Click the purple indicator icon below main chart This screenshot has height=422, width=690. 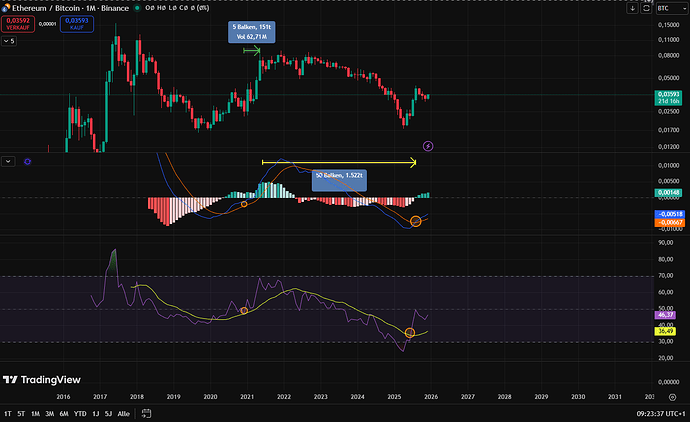[x=27, y=160]
